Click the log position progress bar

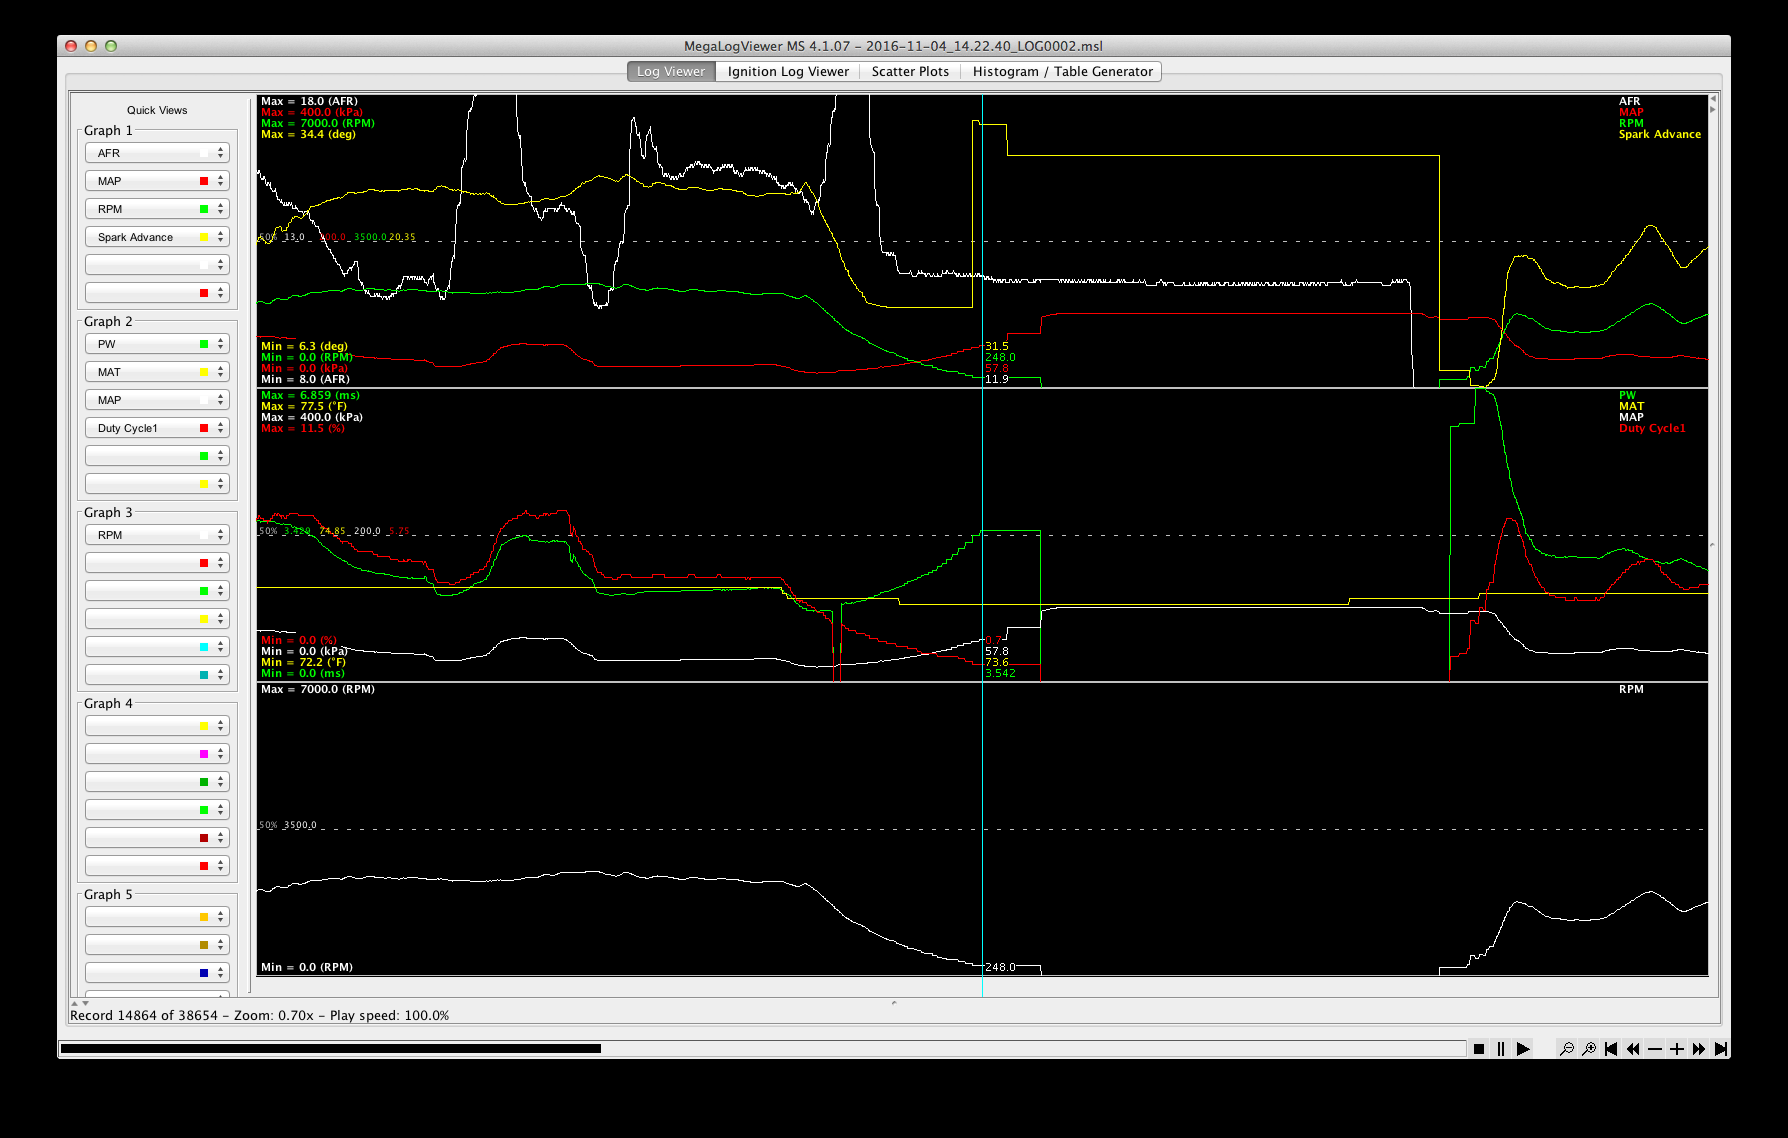(x=762, y=1049)
